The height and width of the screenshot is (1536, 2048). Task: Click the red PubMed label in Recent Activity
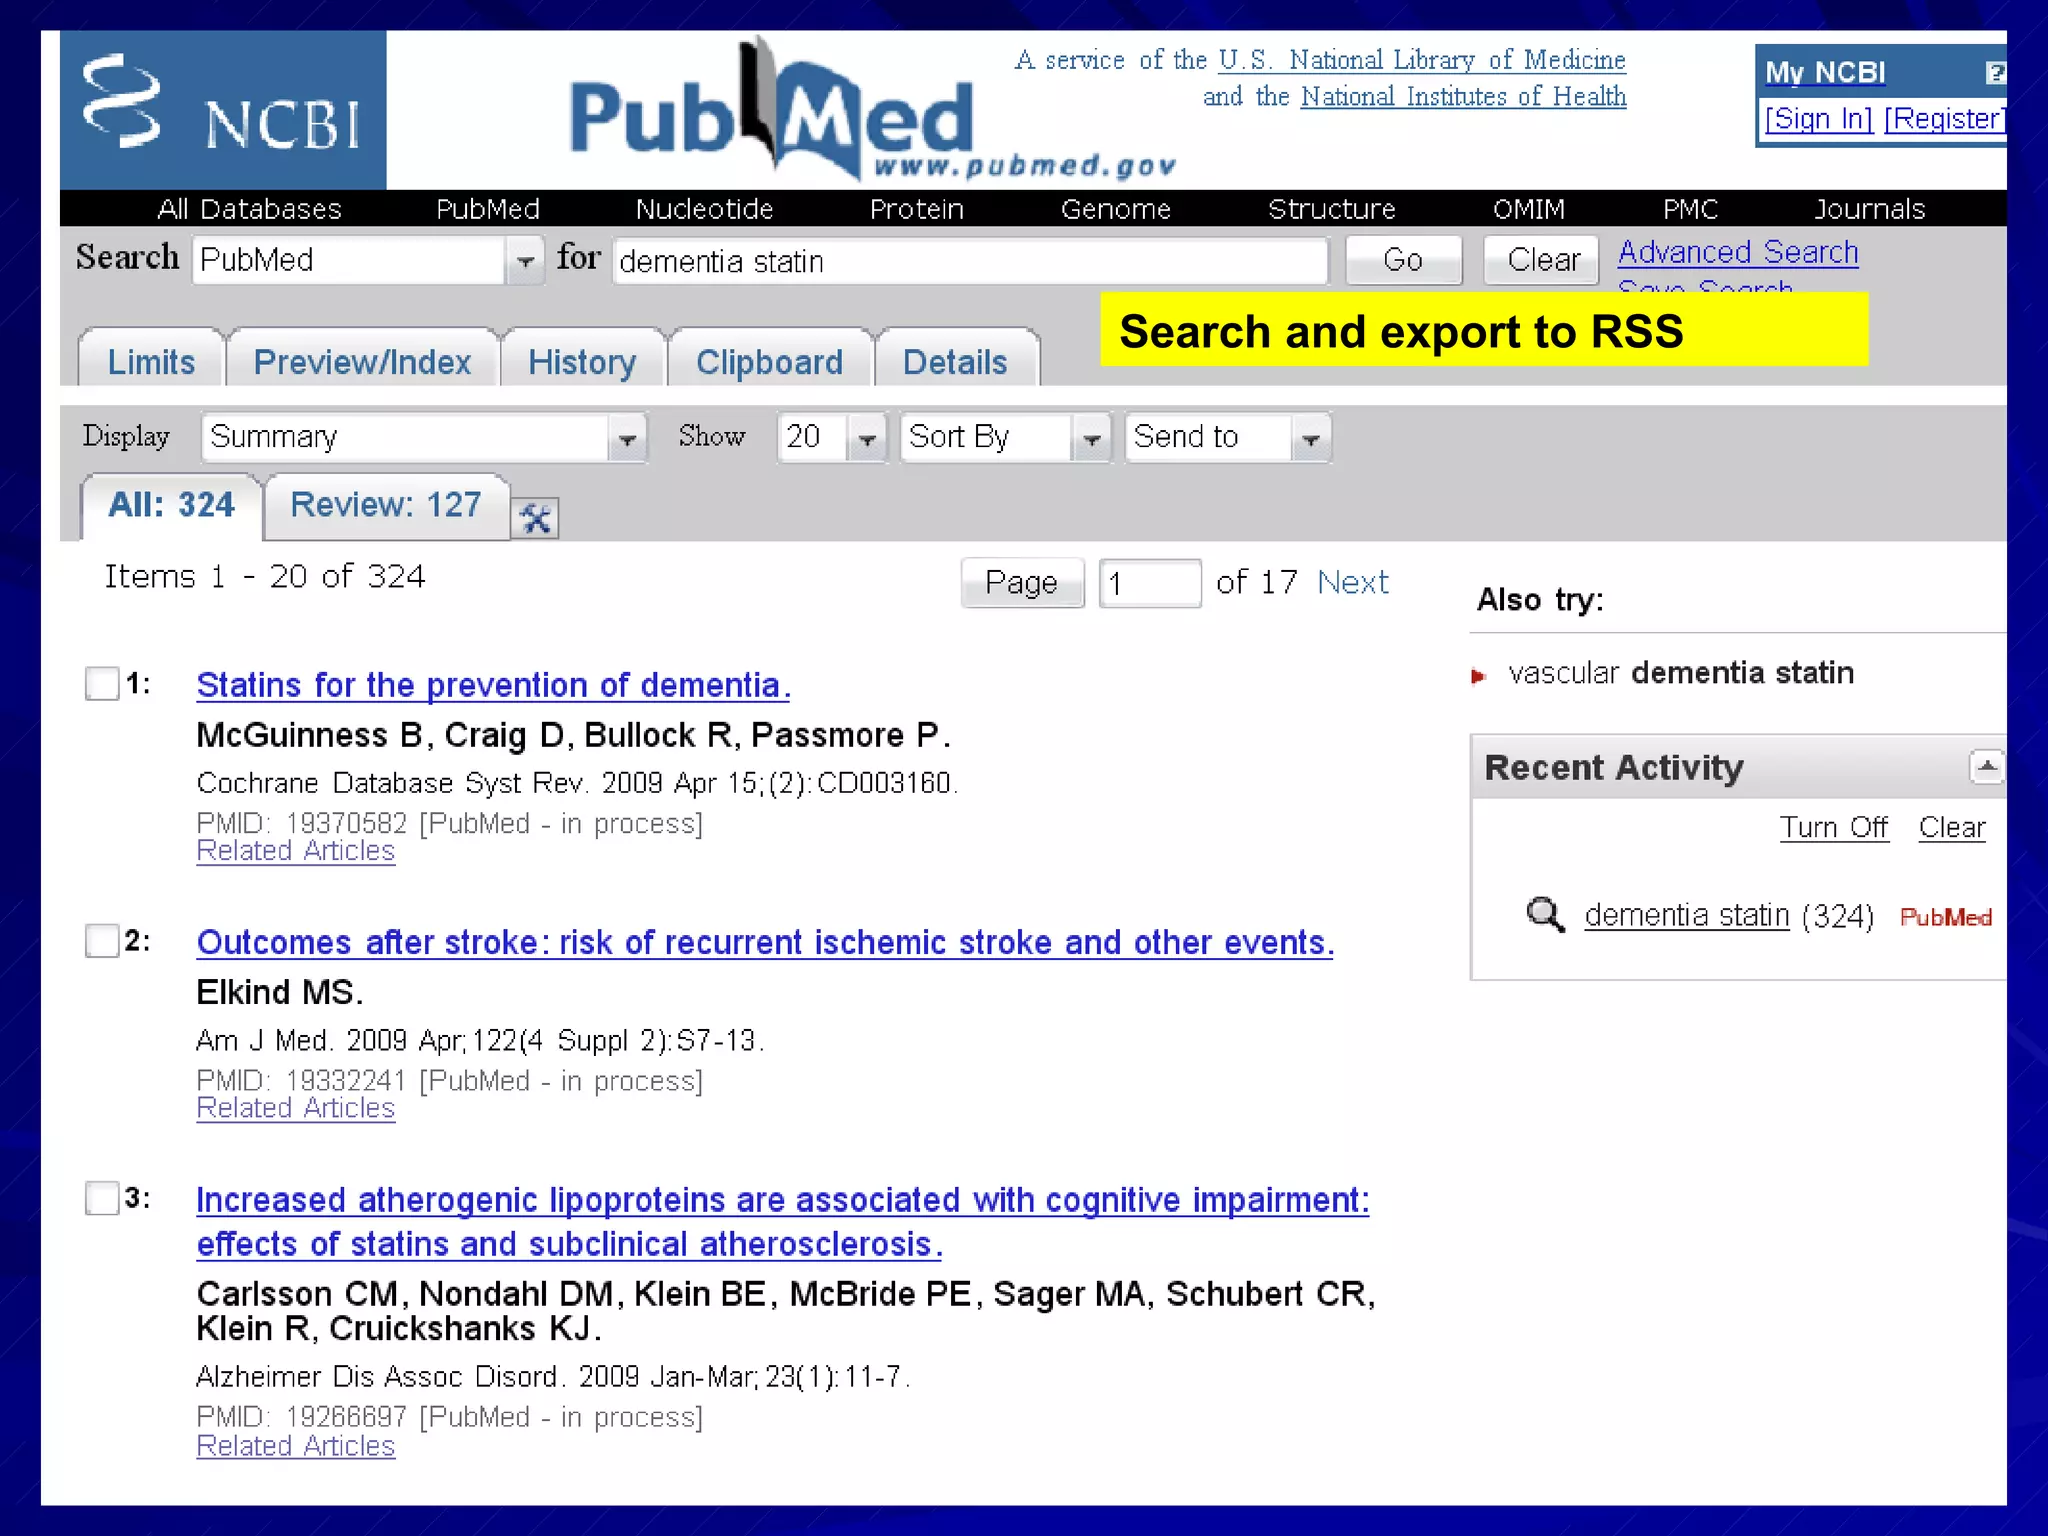tap(1946, 917)
